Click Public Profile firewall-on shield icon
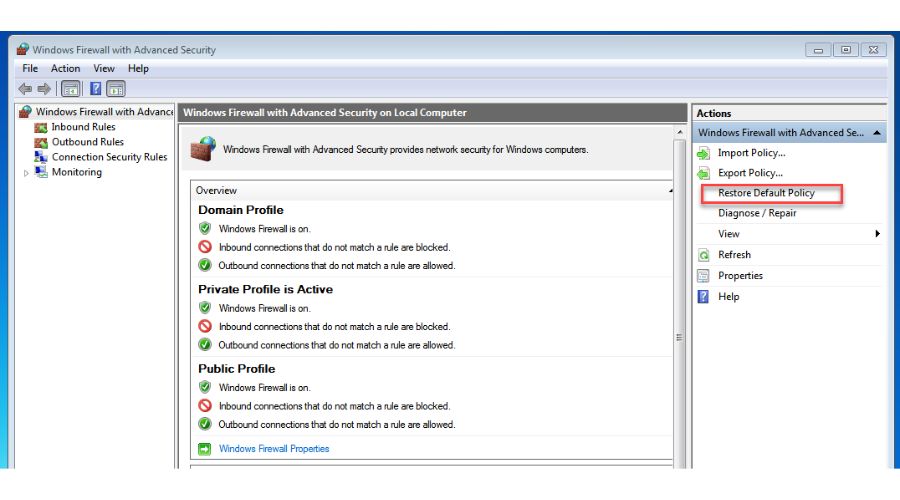900x500 pixels. click(x=205, y=387)
